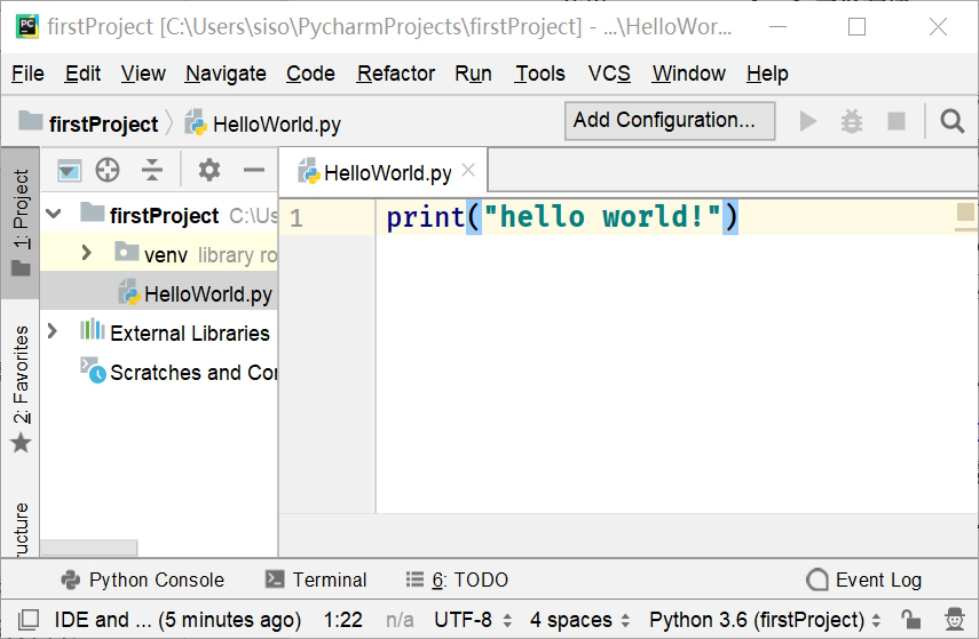Open the Navigate menu
The width and height of the screenshot is (979, 639).
225,74
